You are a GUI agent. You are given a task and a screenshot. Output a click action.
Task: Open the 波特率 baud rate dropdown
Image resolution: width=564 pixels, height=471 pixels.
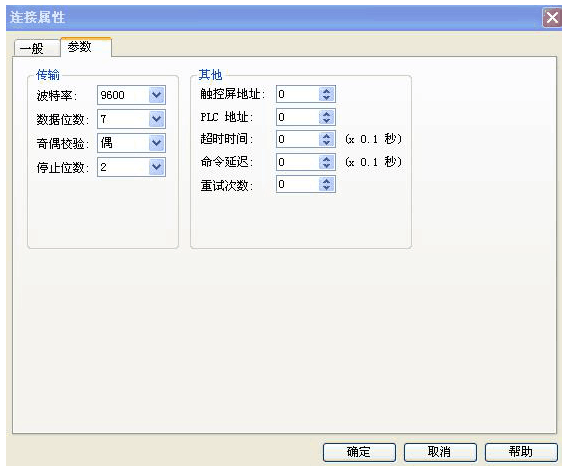(x=156, y=95)
